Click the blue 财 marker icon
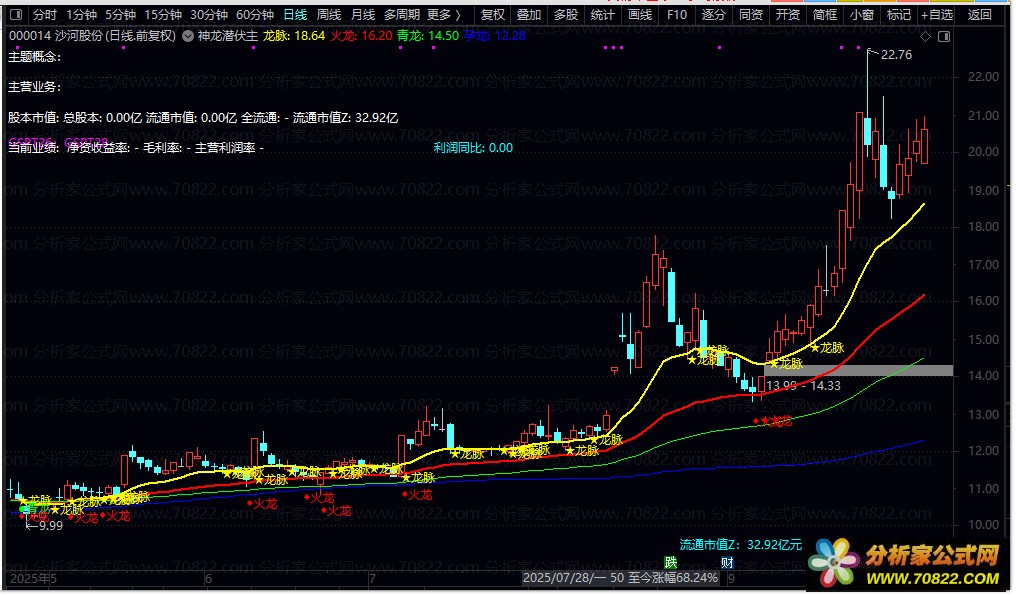 tap(728, 563)
